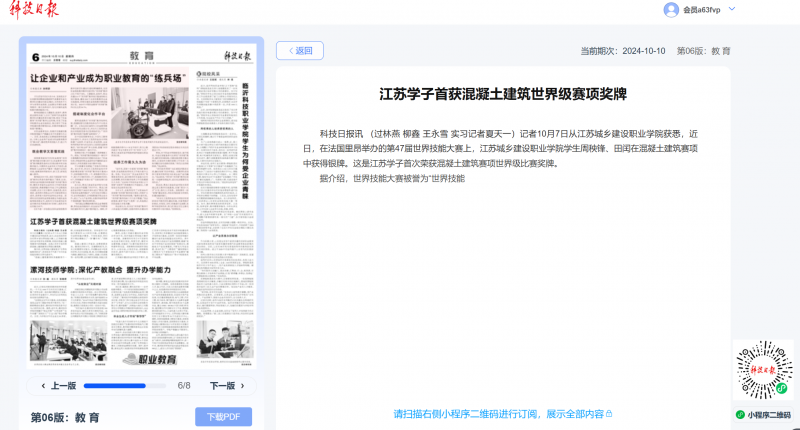800x430 pixels.
Task: Click the 当前期次 2024-10-10 issue date
Action: (623, 50)
